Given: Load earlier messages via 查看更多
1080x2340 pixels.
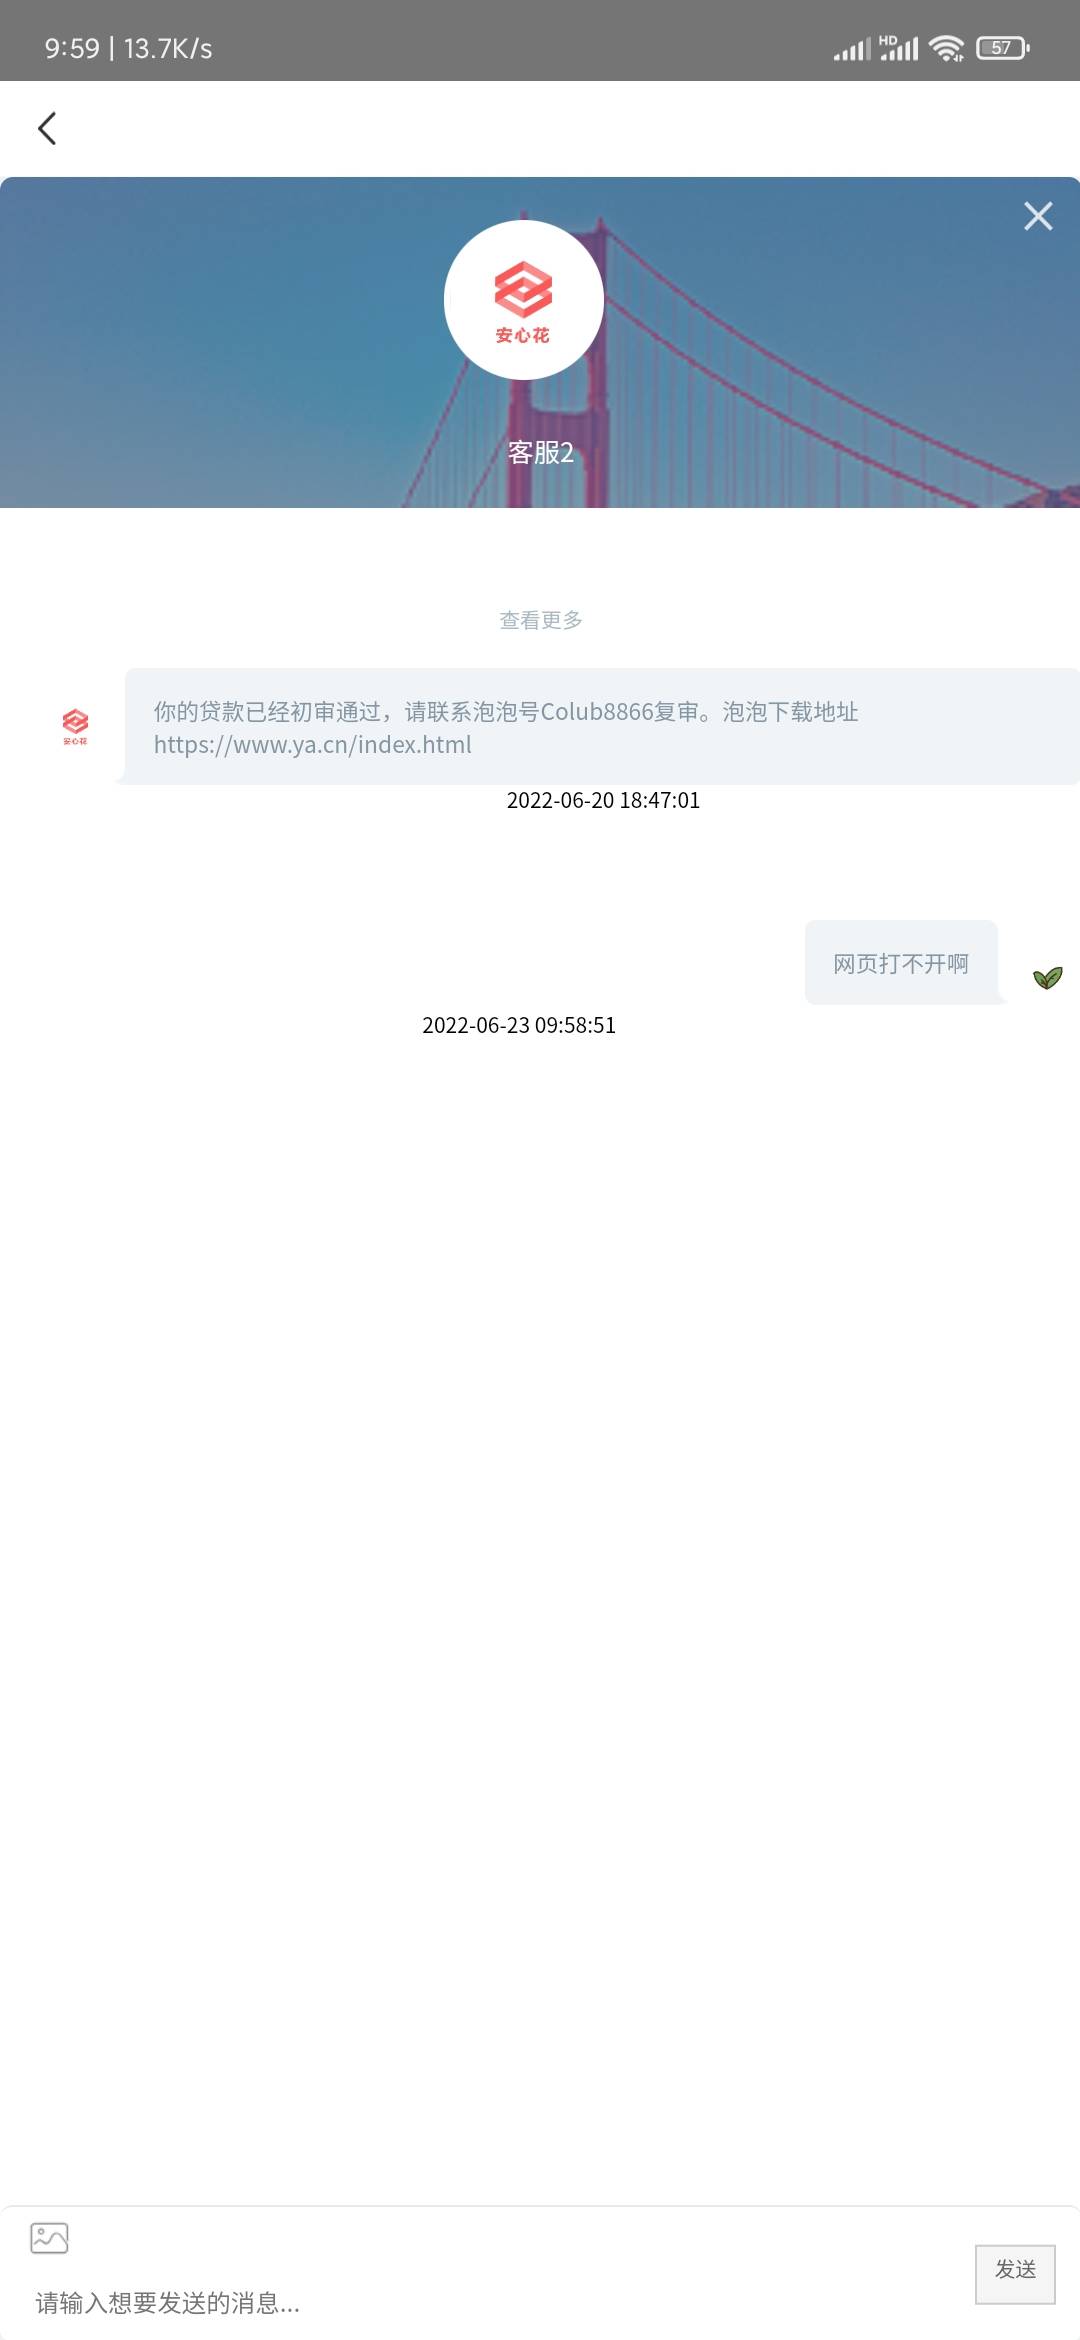Looking at the screenshot, I should (x=541, y=620).
